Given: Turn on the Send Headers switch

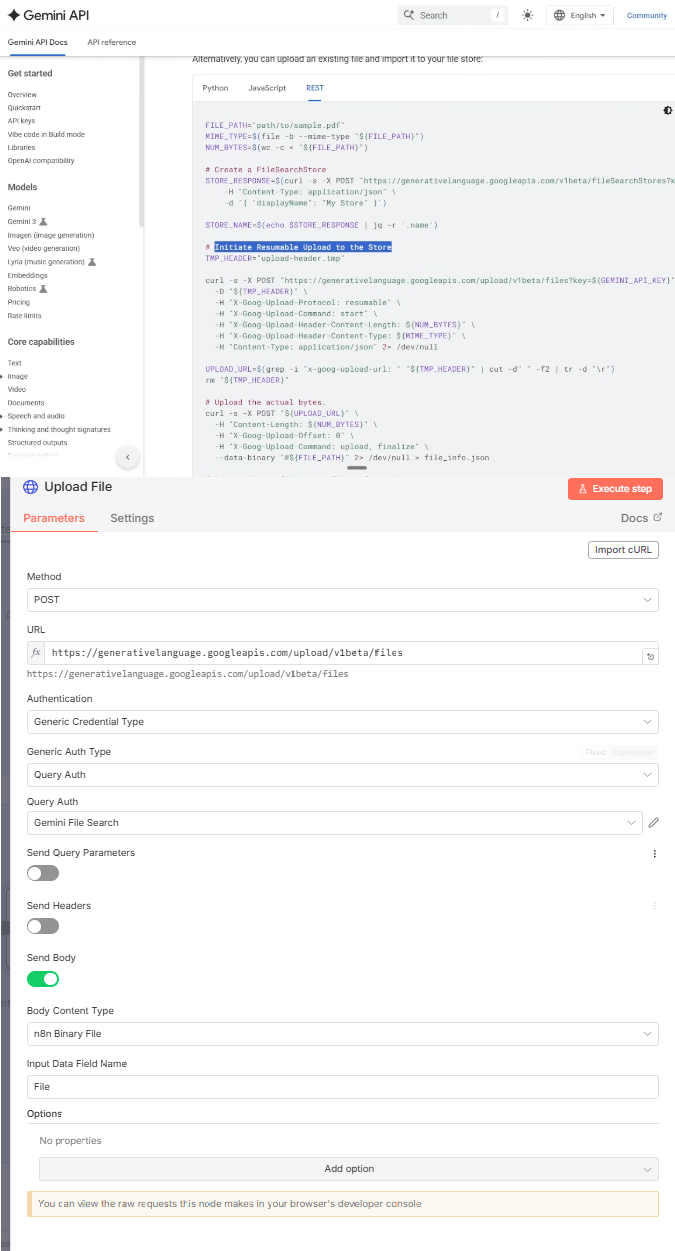Looking at the screenshot, I should click(43, 926).
